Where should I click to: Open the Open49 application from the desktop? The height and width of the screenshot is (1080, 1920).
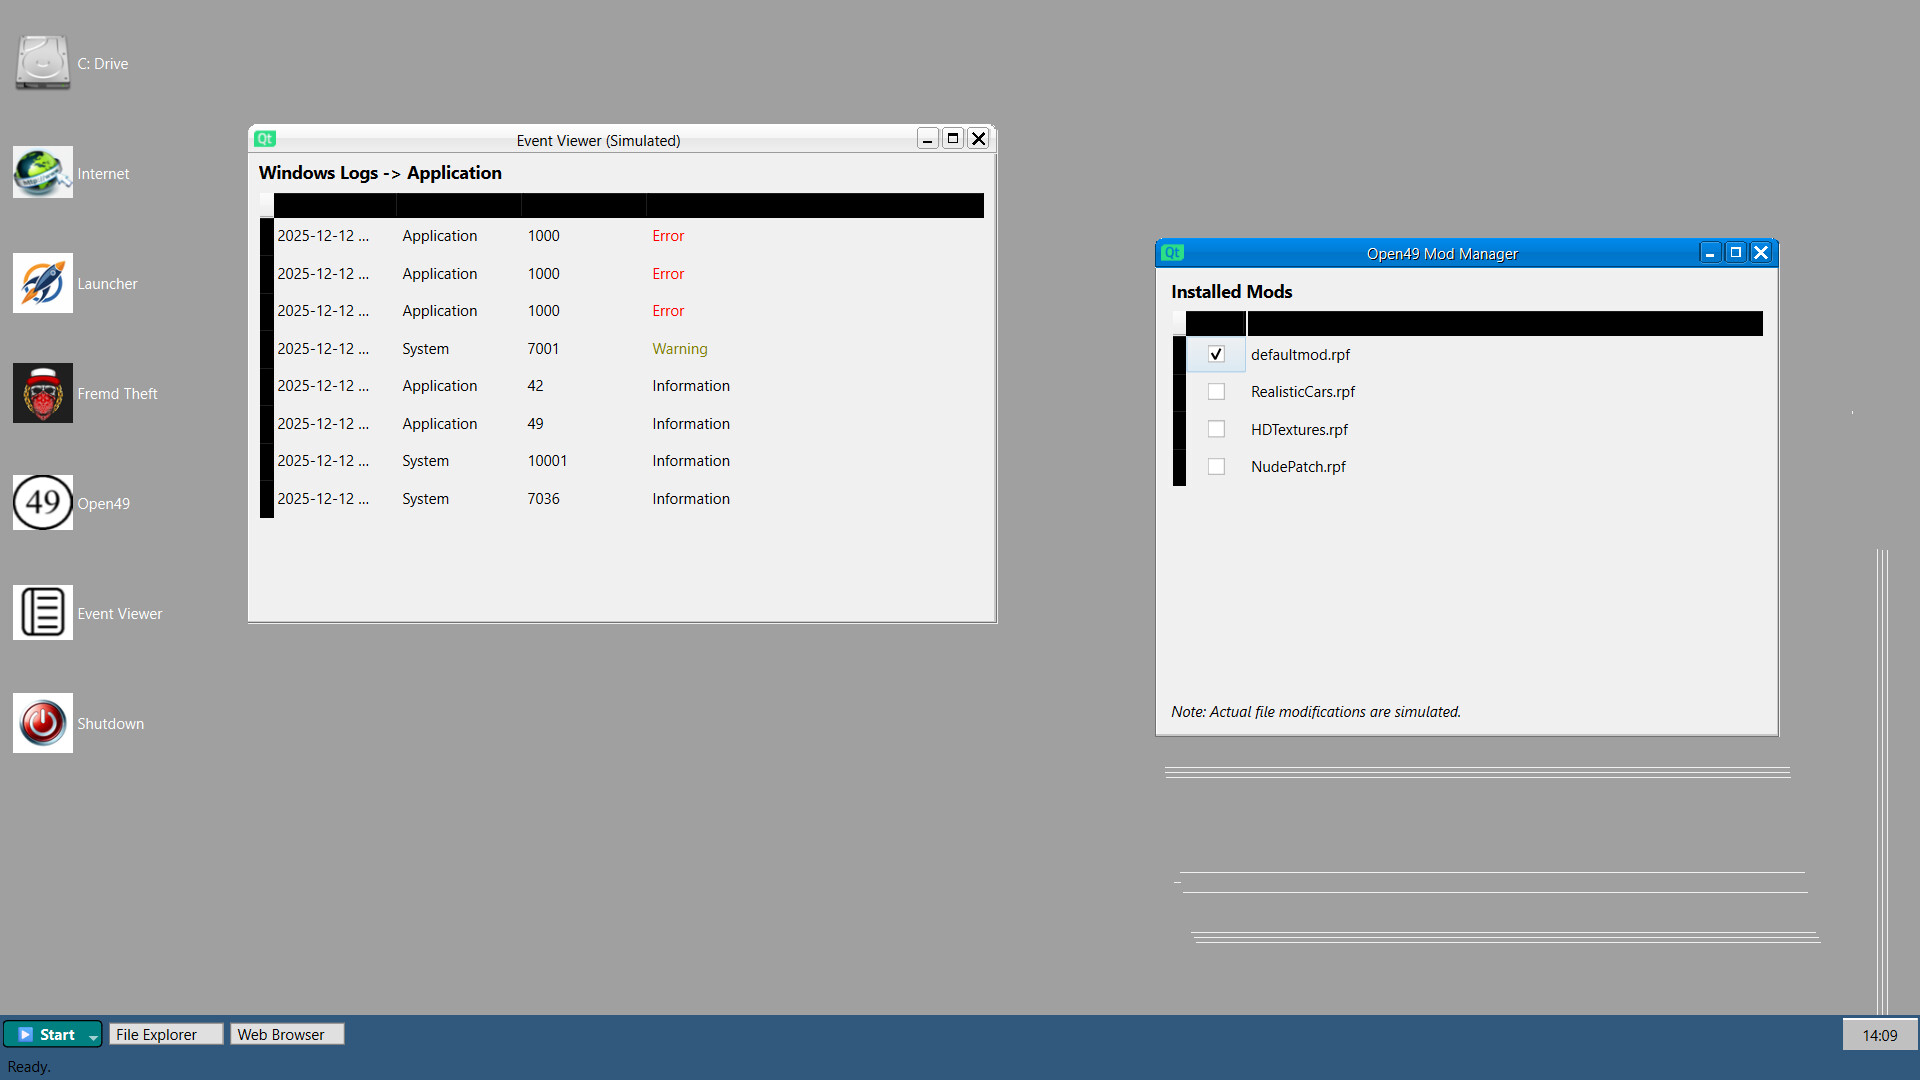[x=42, y=502]
